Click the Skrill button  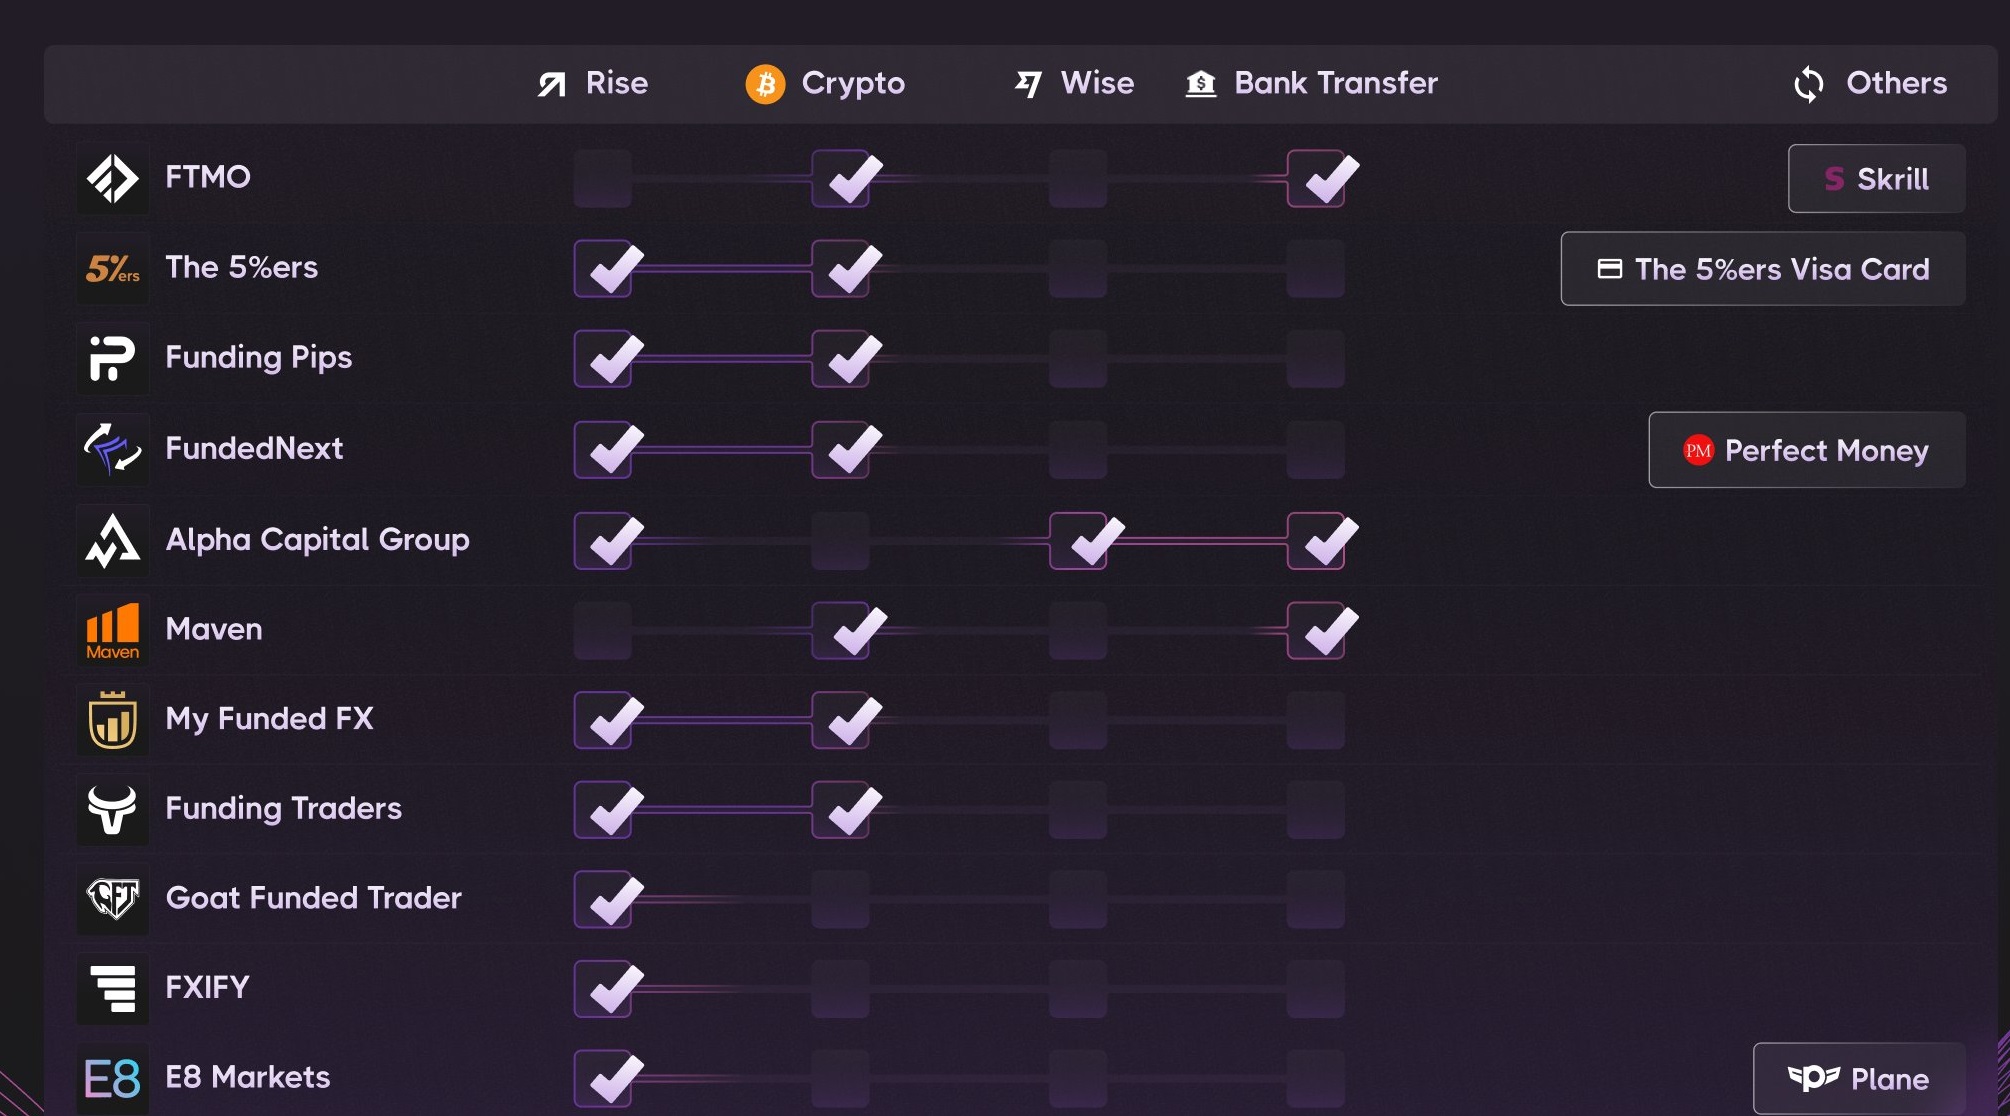(x=1877, y=179)
